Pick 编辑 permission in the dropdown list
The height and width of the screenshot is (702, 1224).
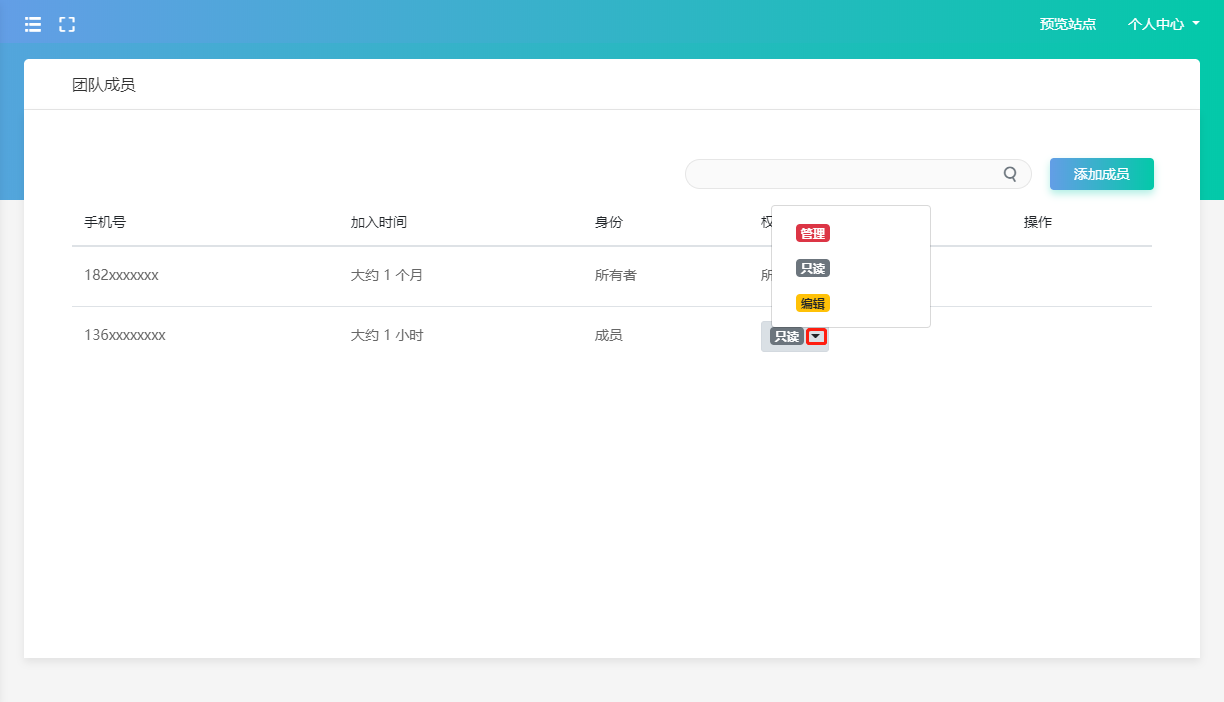pyautogui.click(x=812, y=304)
